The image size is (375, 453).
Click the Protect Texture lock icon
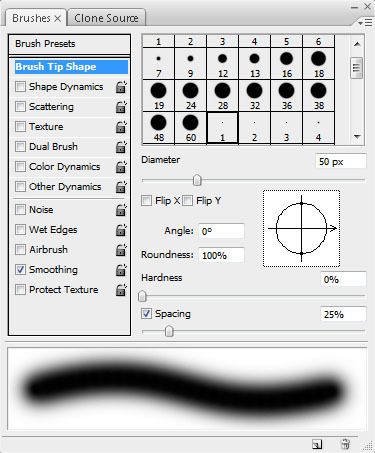point(121,290)
